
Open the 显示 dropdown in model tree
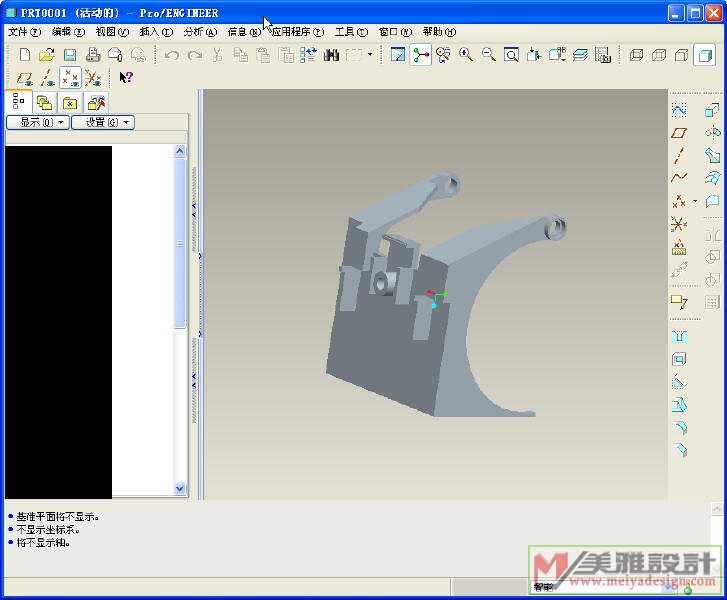pyautogui.click(x=37, y=122)
